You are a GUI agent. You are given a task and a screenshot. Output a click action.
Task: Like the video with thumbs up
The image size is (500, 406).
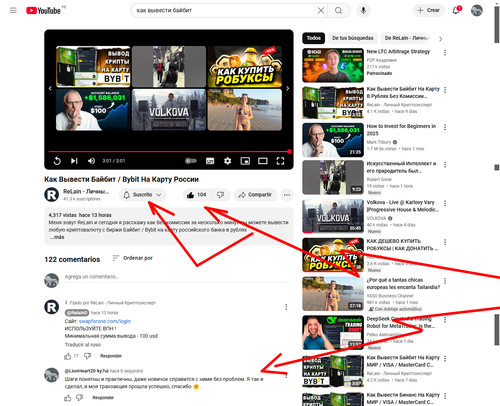[x=197, y=195]
